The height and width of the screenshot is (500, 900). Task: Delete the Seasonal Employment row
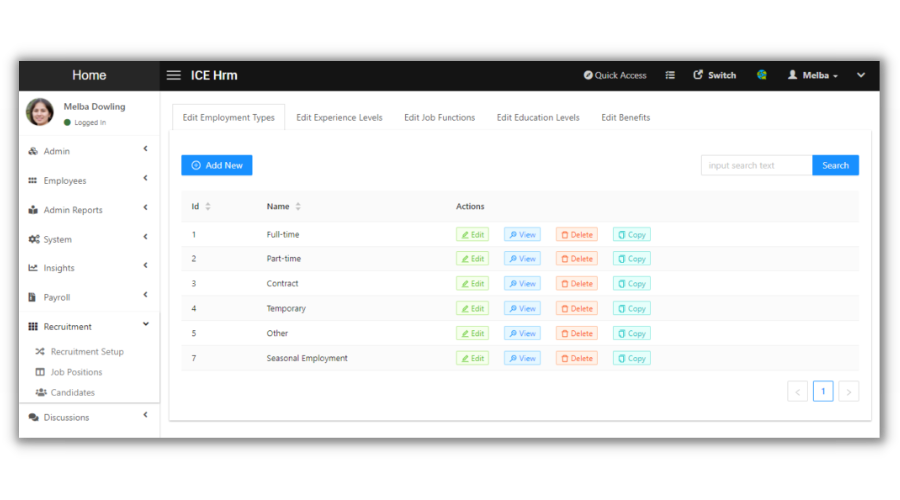tap(576, 358)
